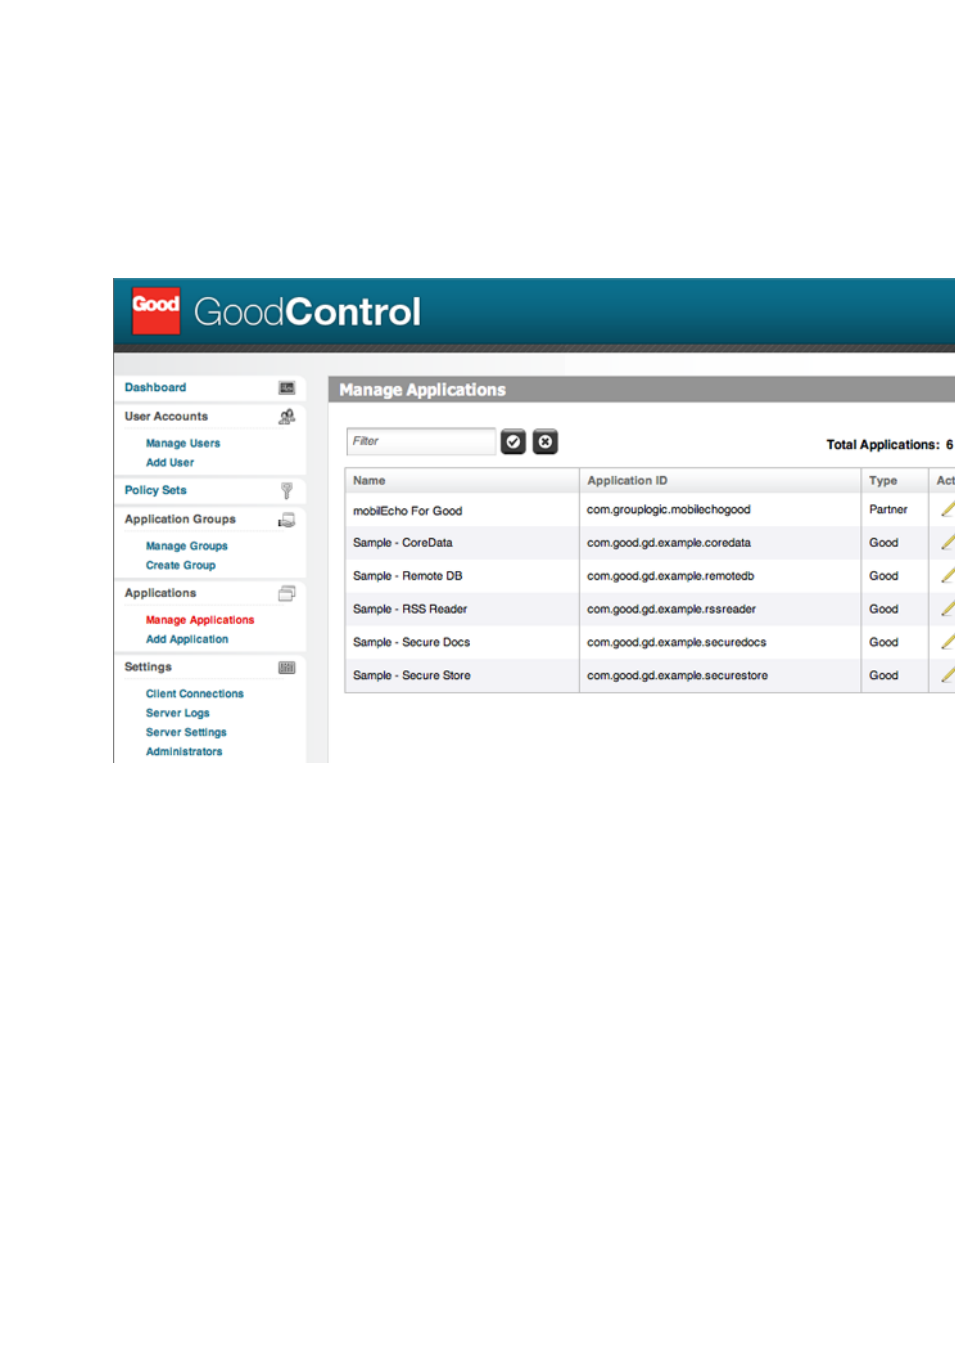Screen dimensions: 955x1350
Task: Sort by Application ID column header
Action: click(720, 481)
